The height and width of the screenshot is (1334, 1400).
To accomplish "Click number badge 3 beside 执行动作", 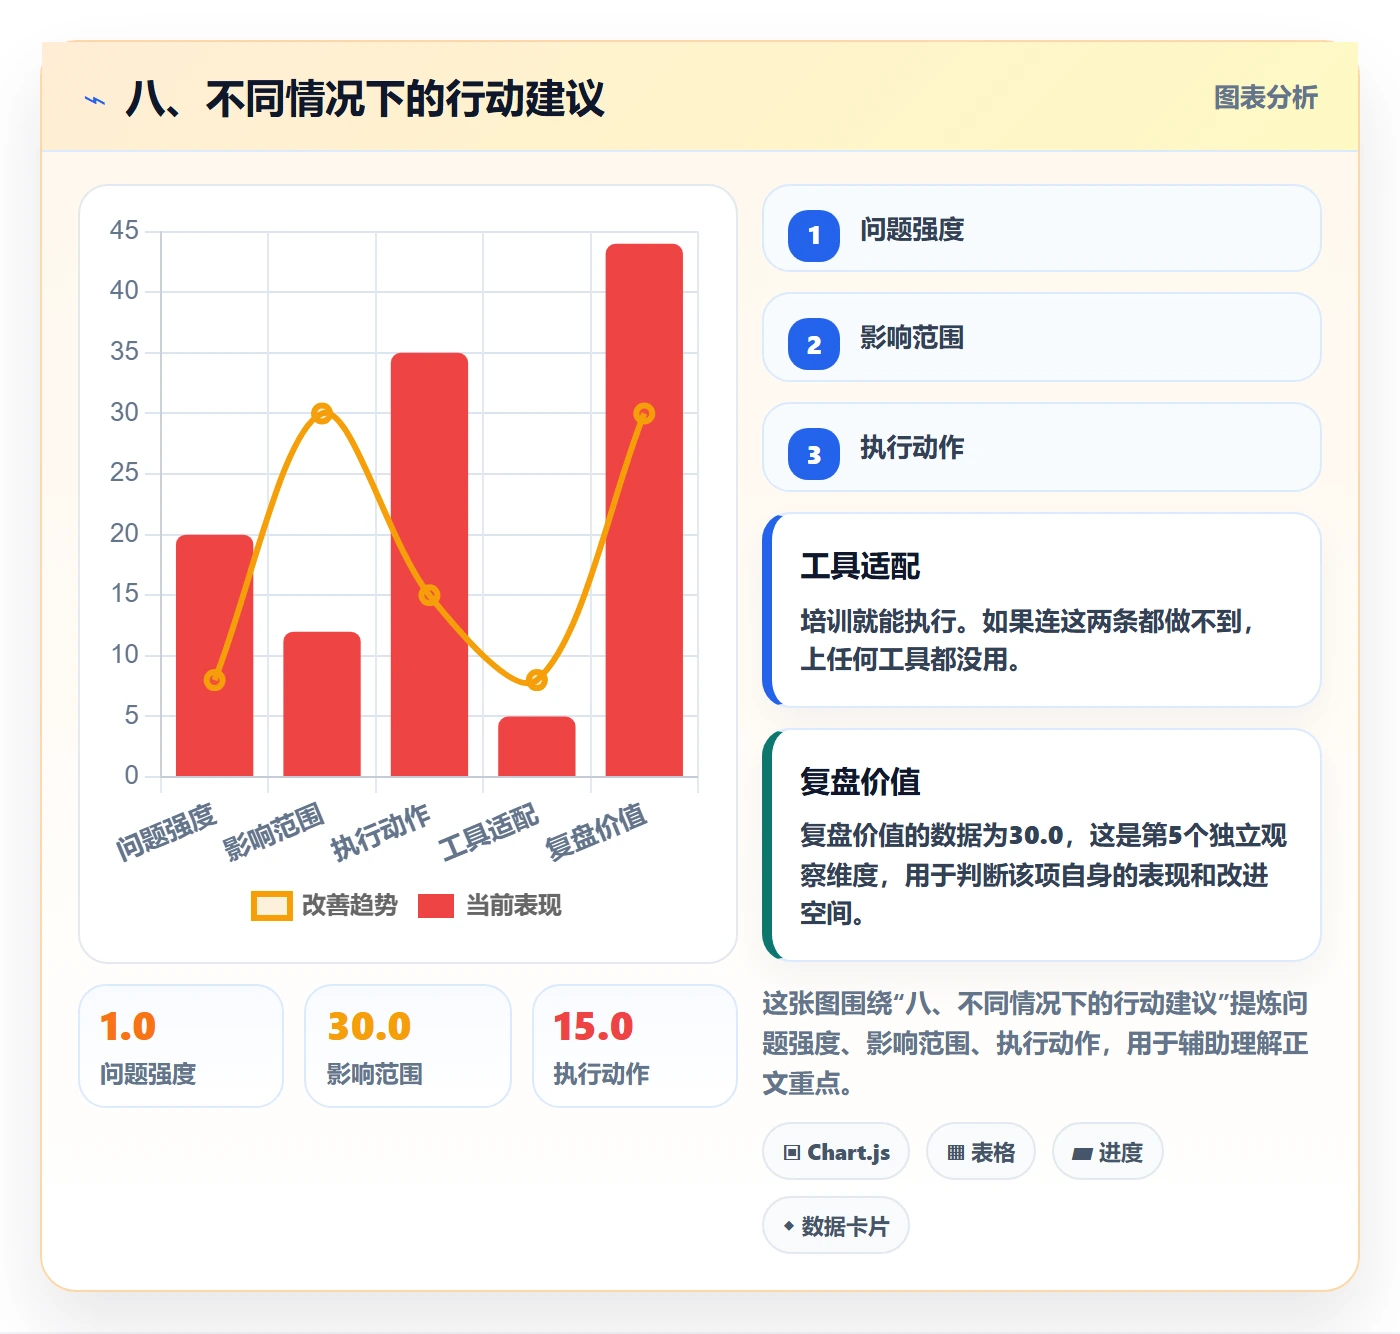I will point(814,454).
